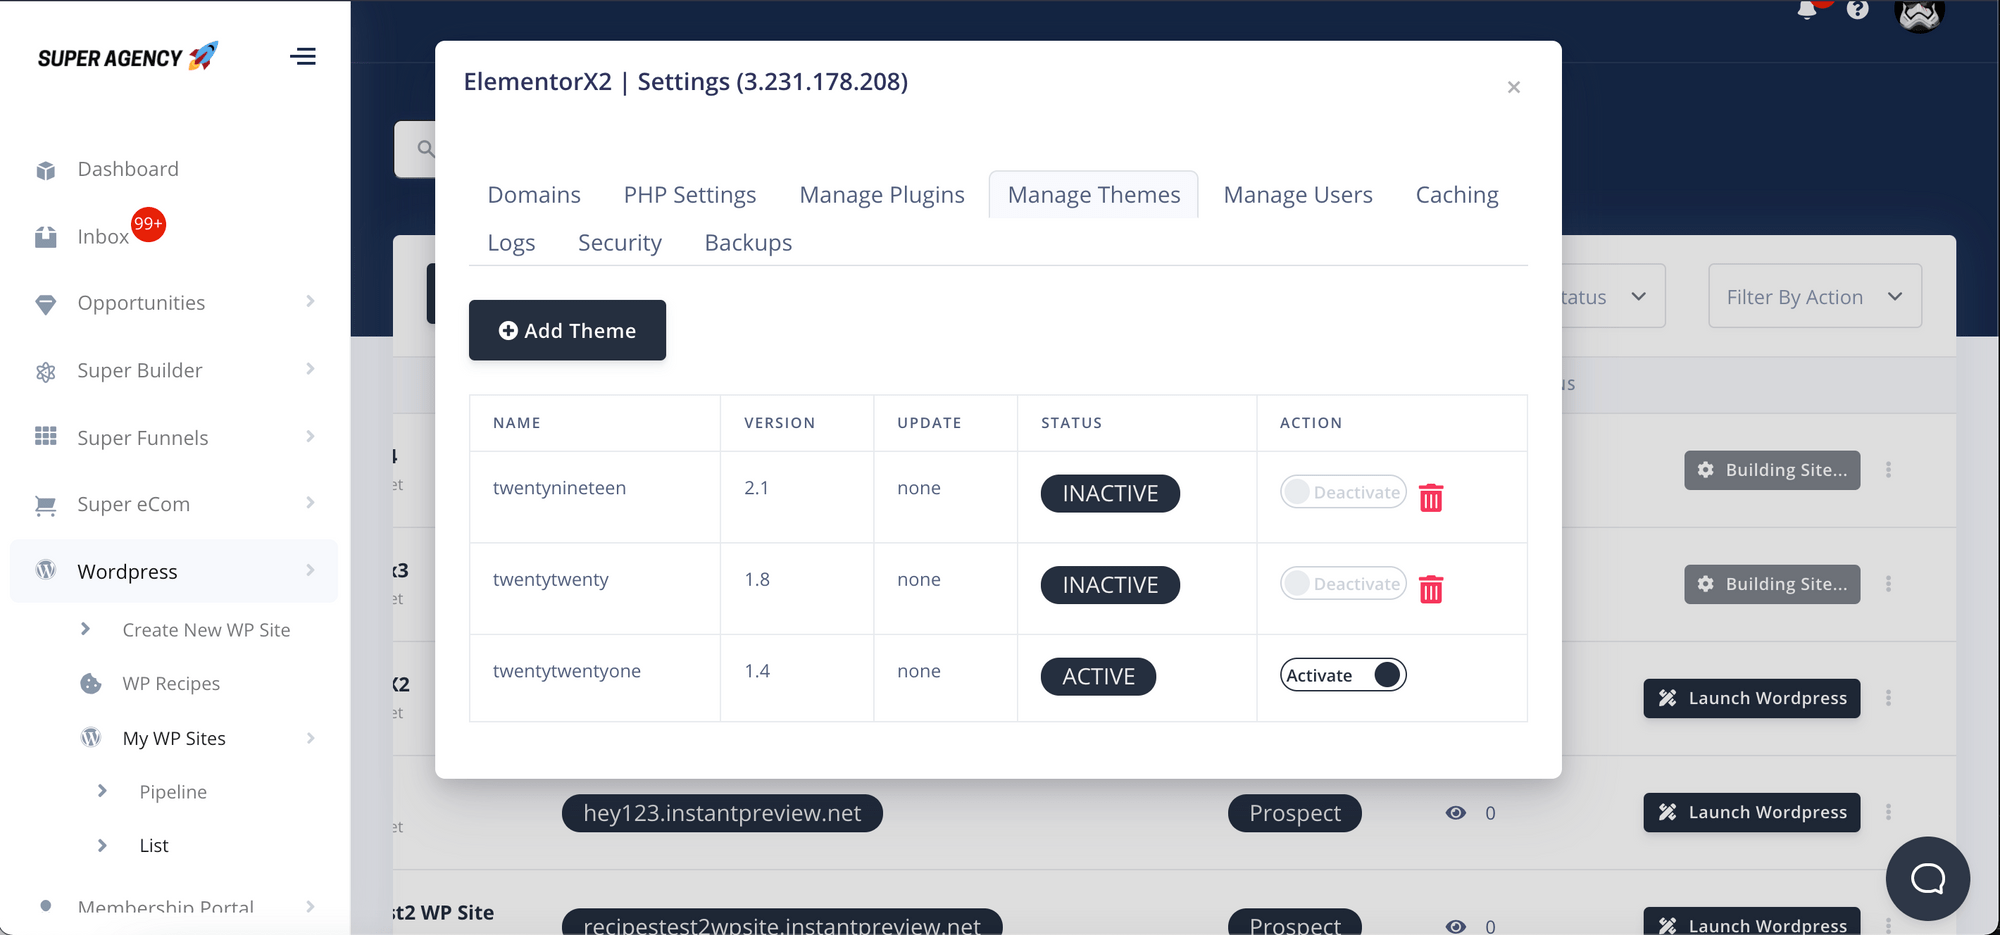Open the kebab menu beside the lower Building Site button
This screenshot has height=935, width=2000.
pyautogui.click(x=1888, y=584)
